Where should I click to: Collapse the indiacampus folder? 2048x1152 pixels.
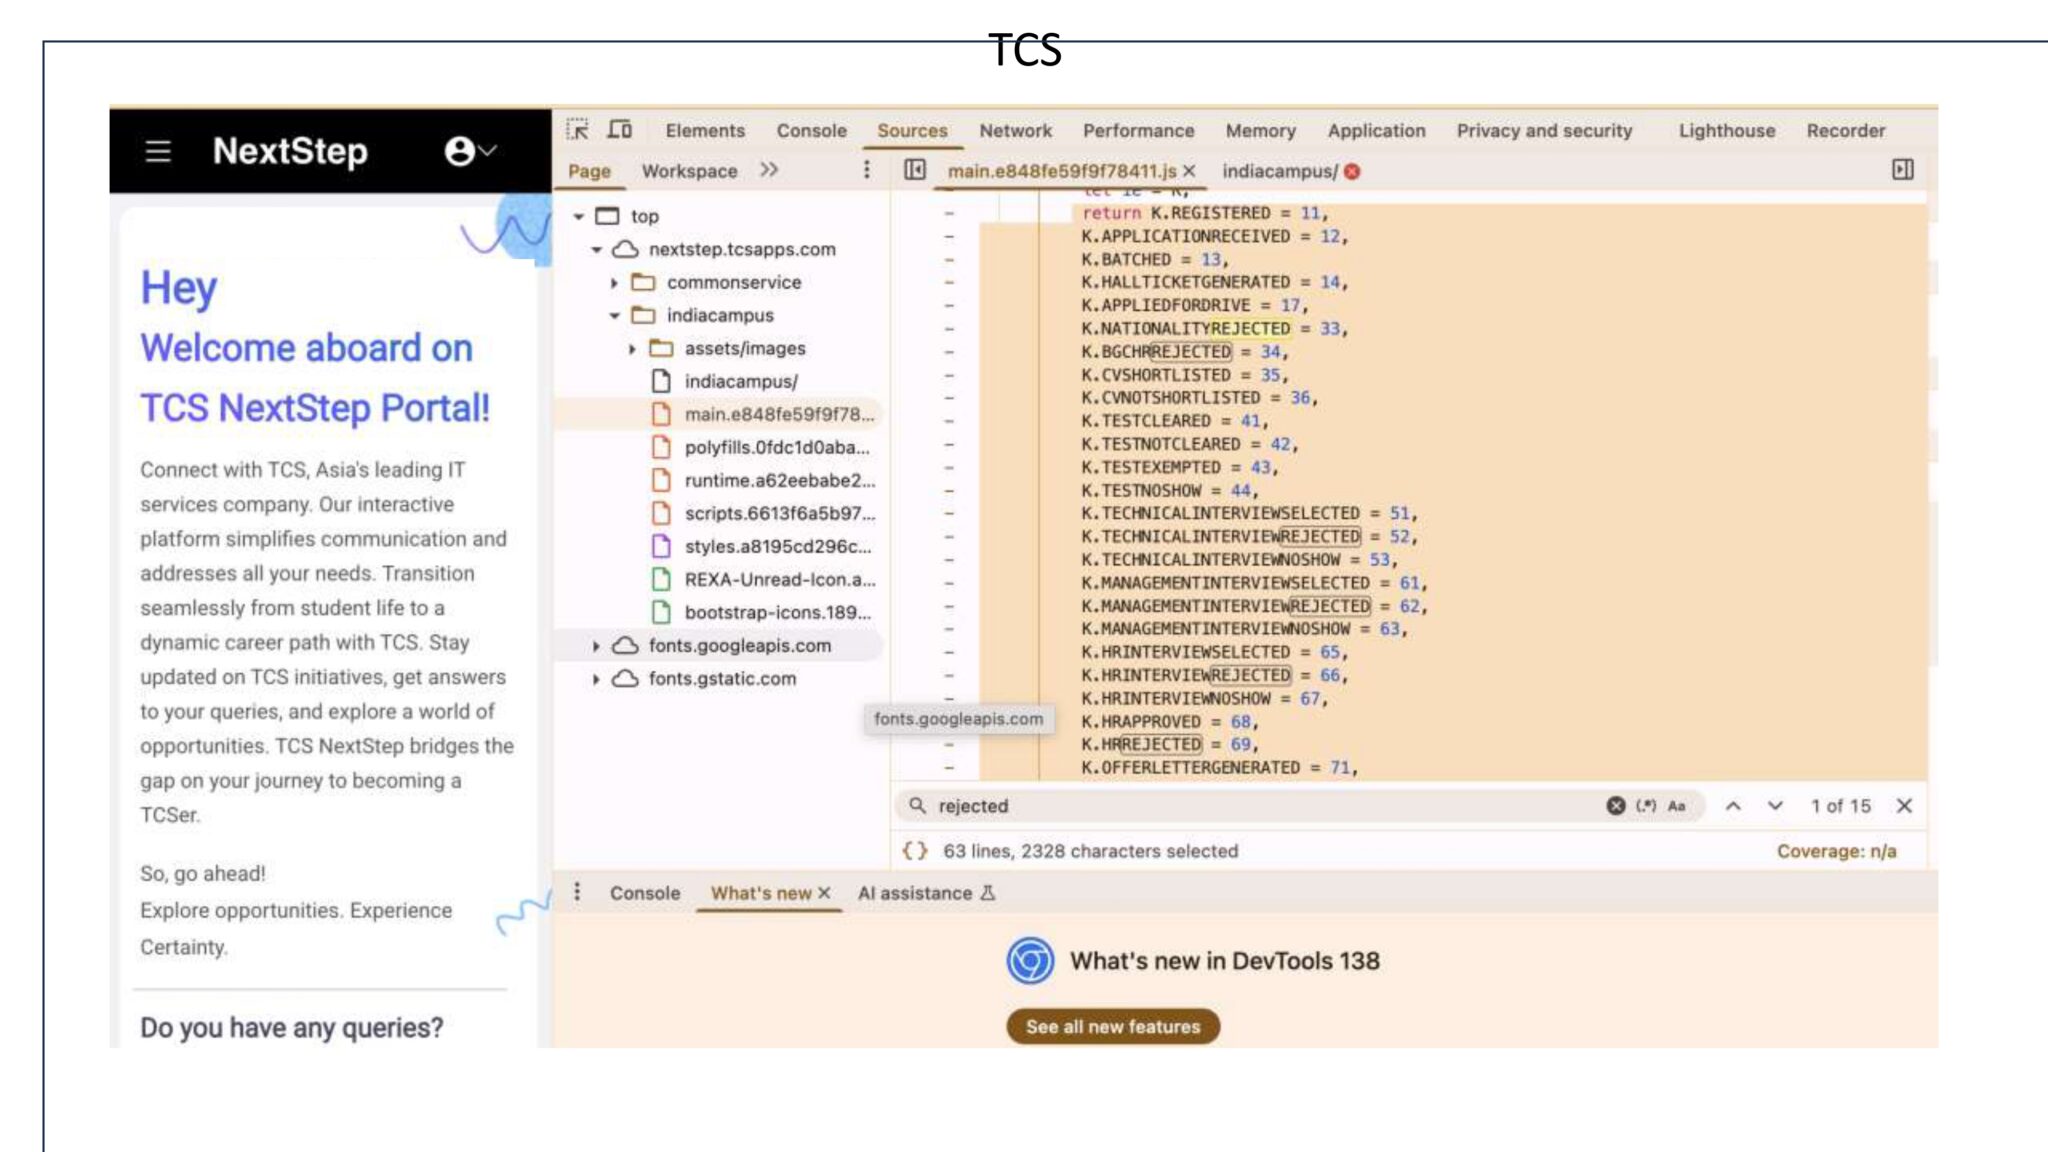(616, 314)
